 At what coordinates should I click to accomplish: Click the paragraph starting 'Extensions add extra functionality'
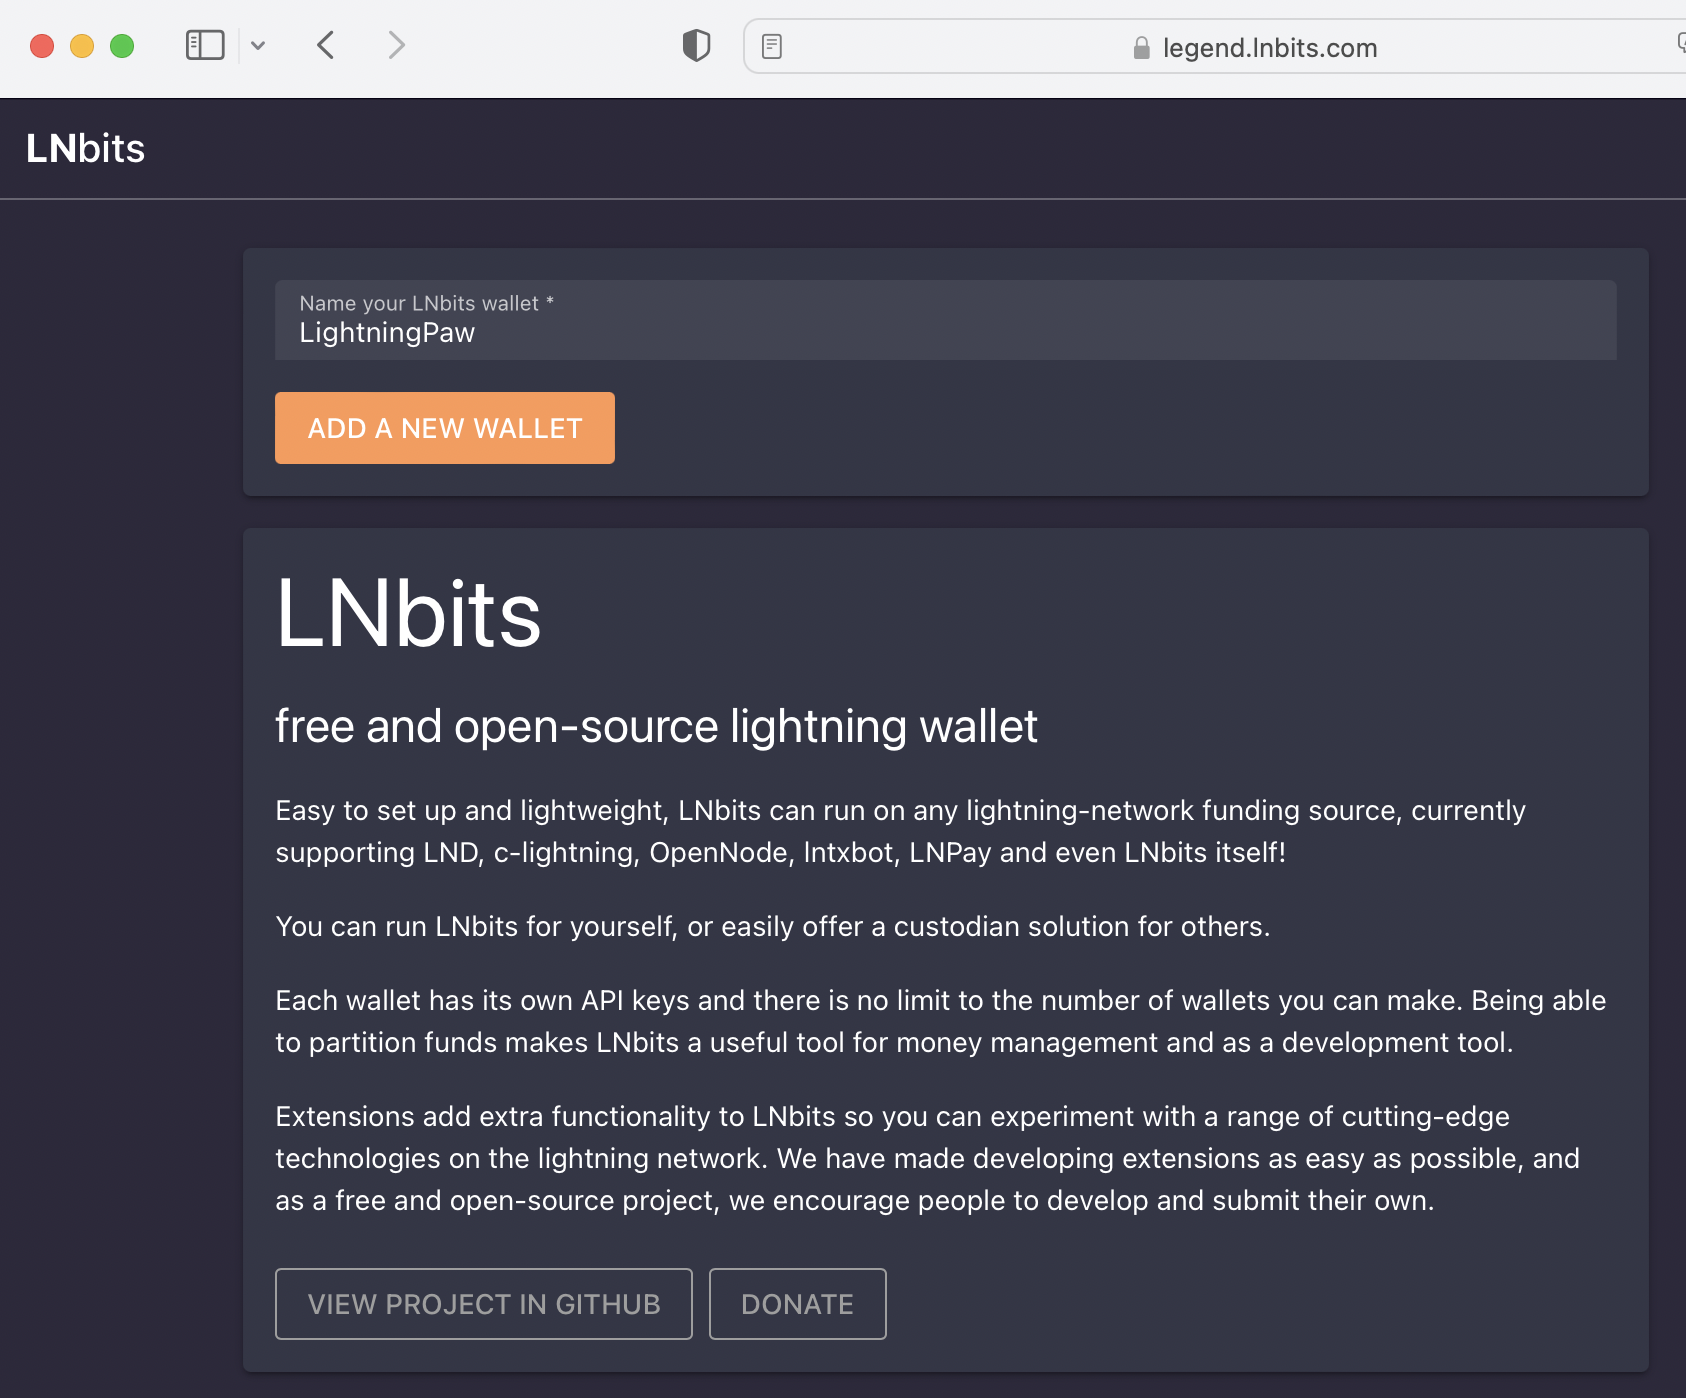coord(927,1158)
